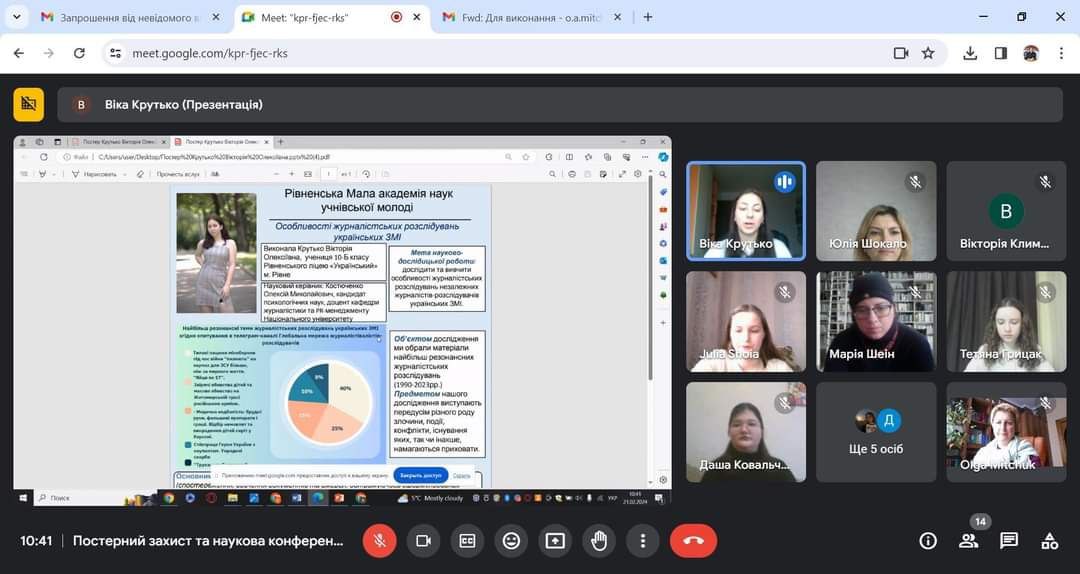
Task: Raise your hand in the meeting
Action: 599,541
